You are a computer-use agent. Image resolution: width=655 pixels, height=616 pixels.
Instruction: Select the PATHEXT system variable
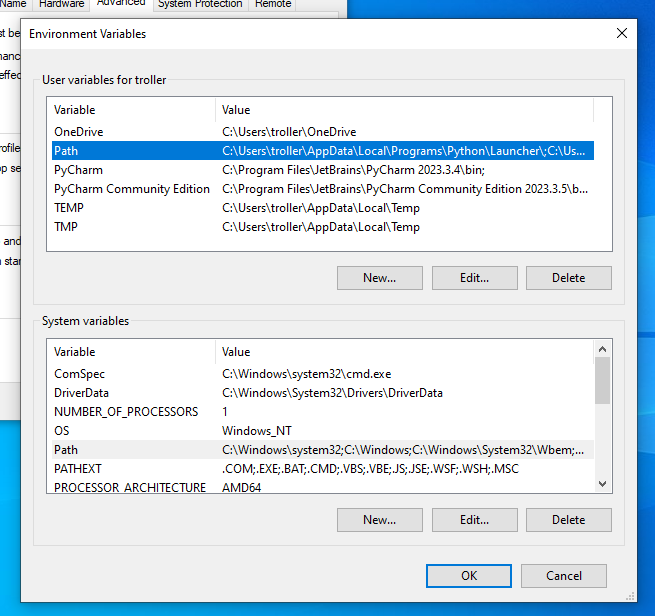78,469
